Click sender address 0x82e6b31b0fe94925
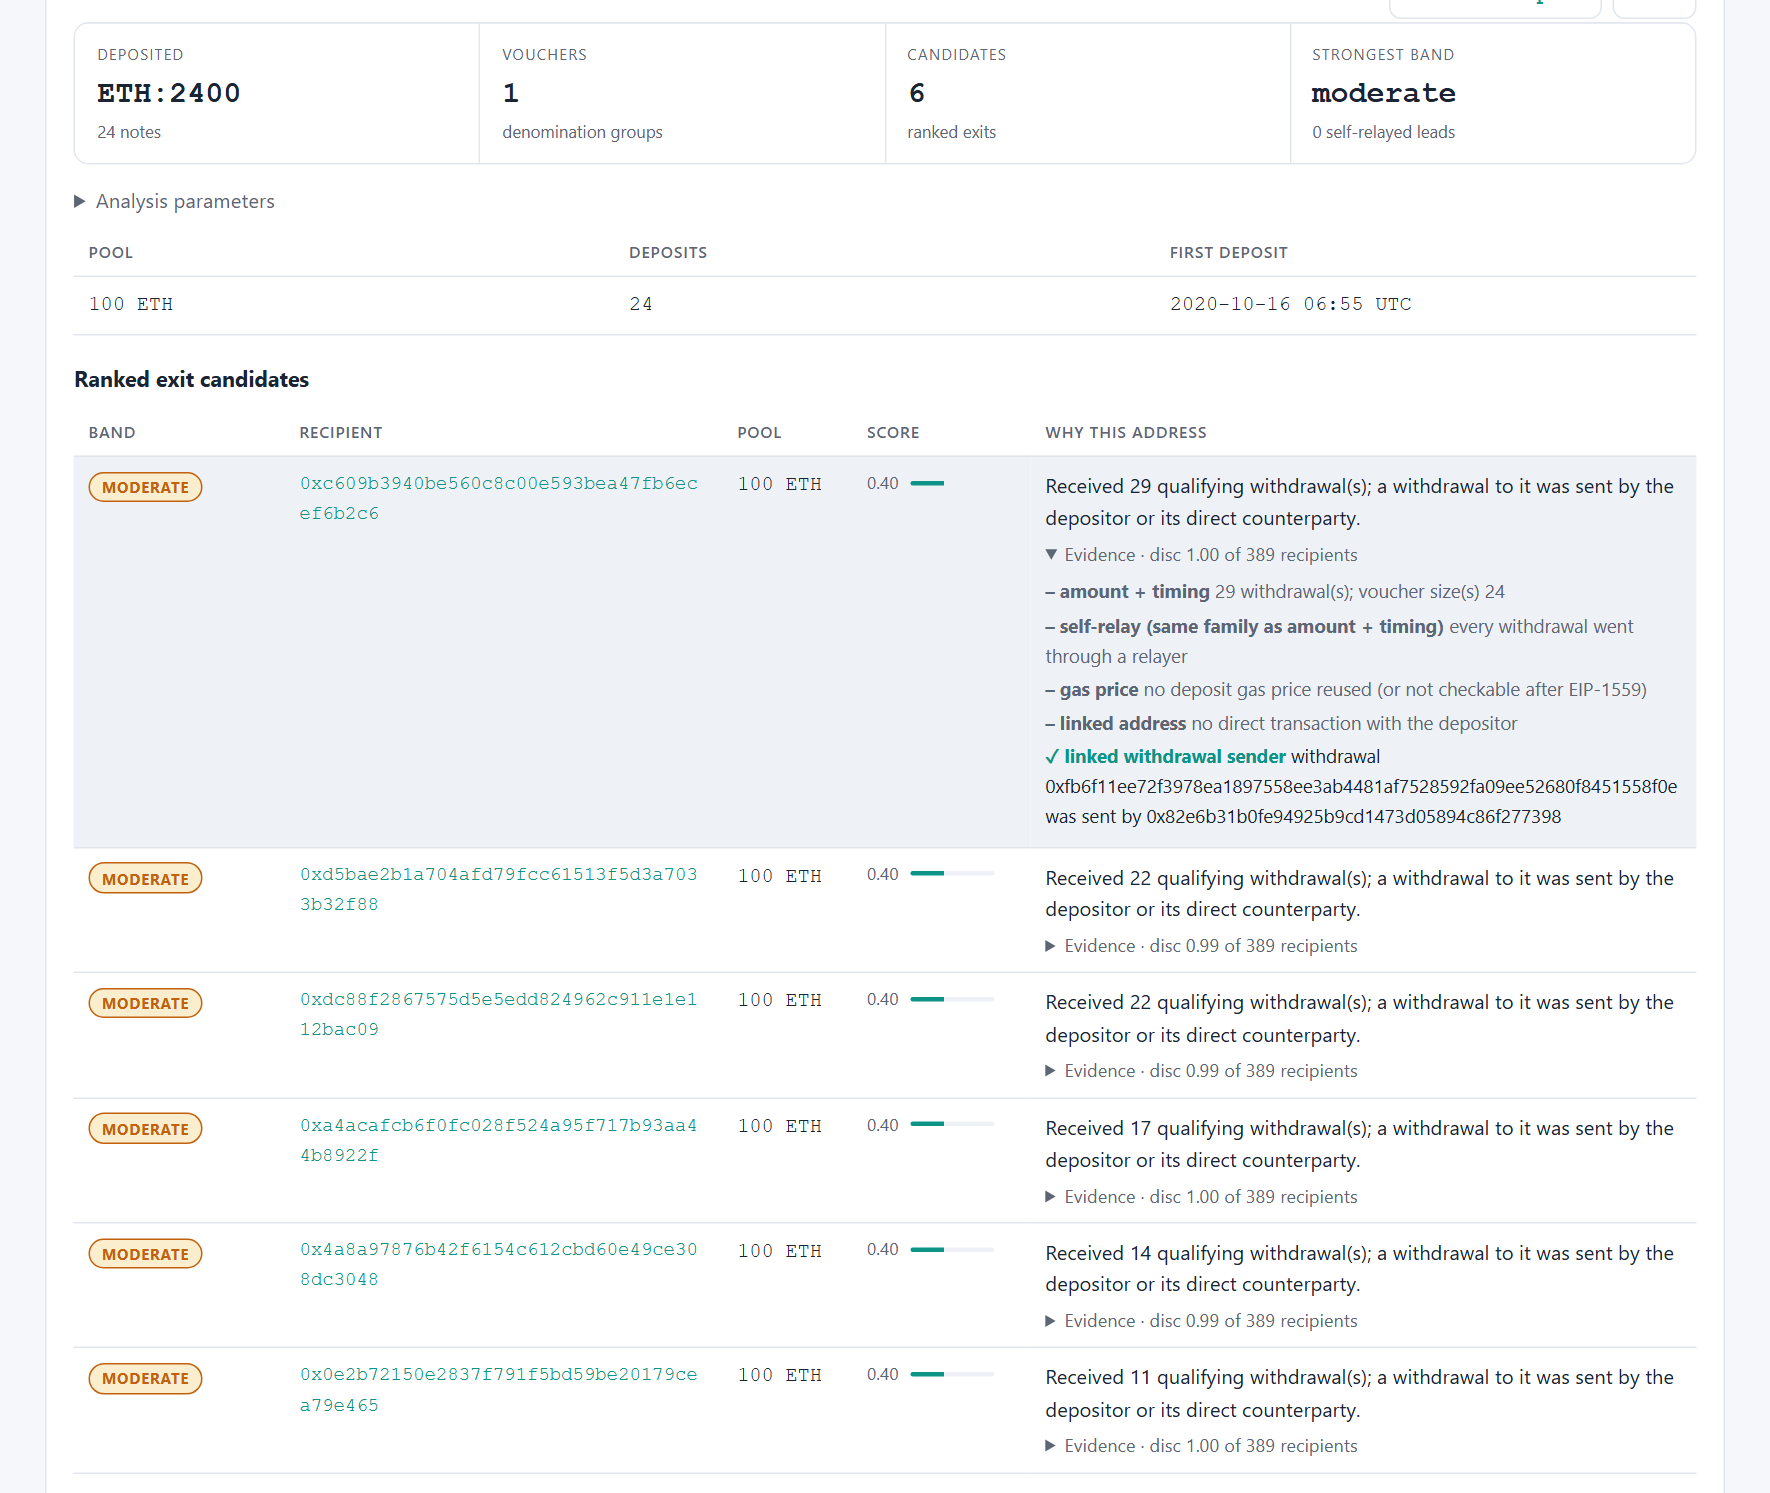The width and height of the screenshot is (1770, 1493). 1354,817
